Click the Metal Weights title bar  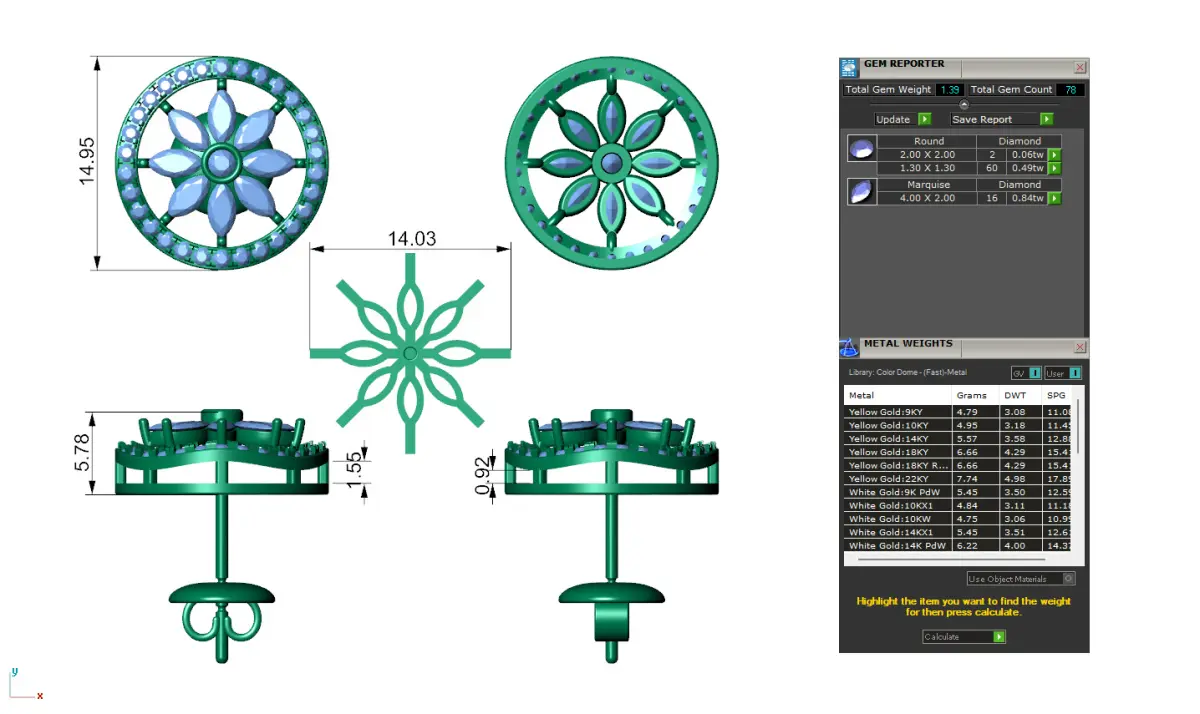(964, 347)
